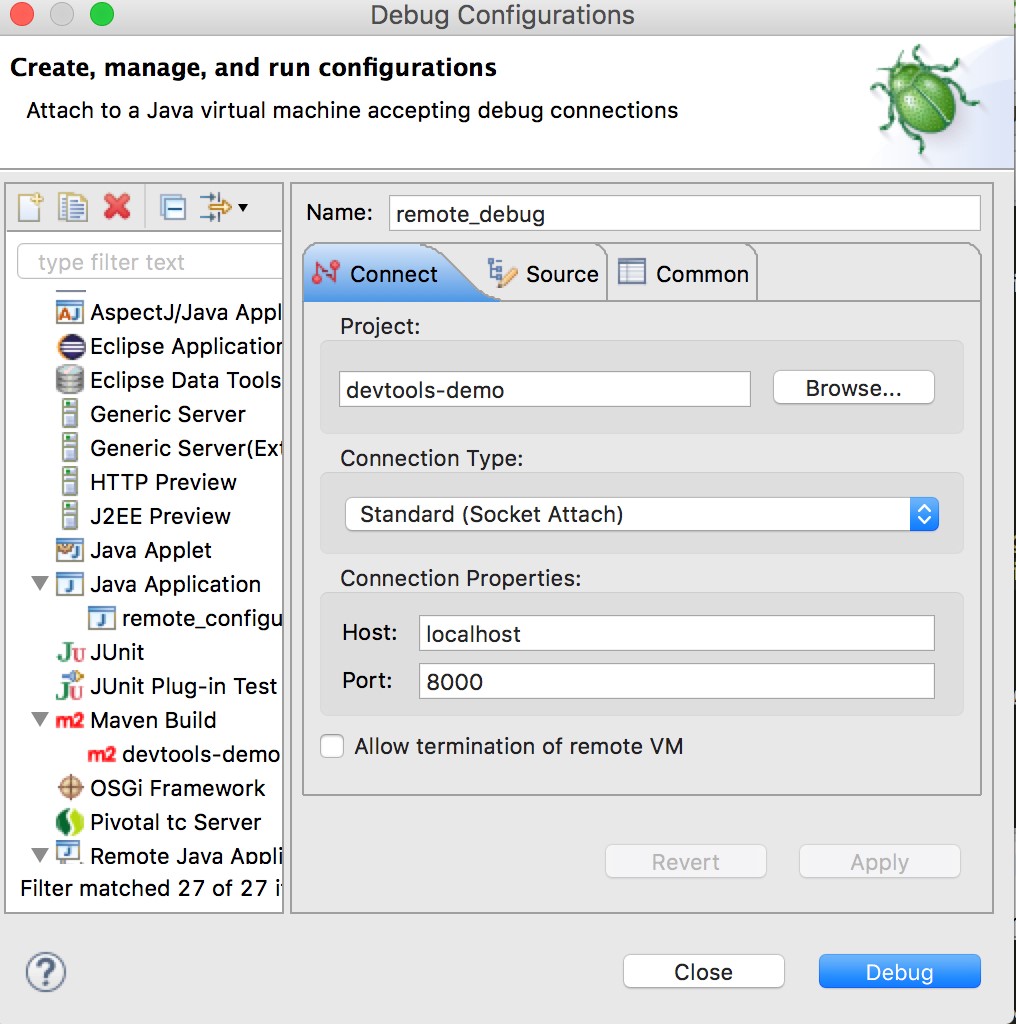Image resolution: width=1016 pixels, height=1024 pixels.
Task: Open the filter icon's dropdown arrow
Action: [243, 208]
